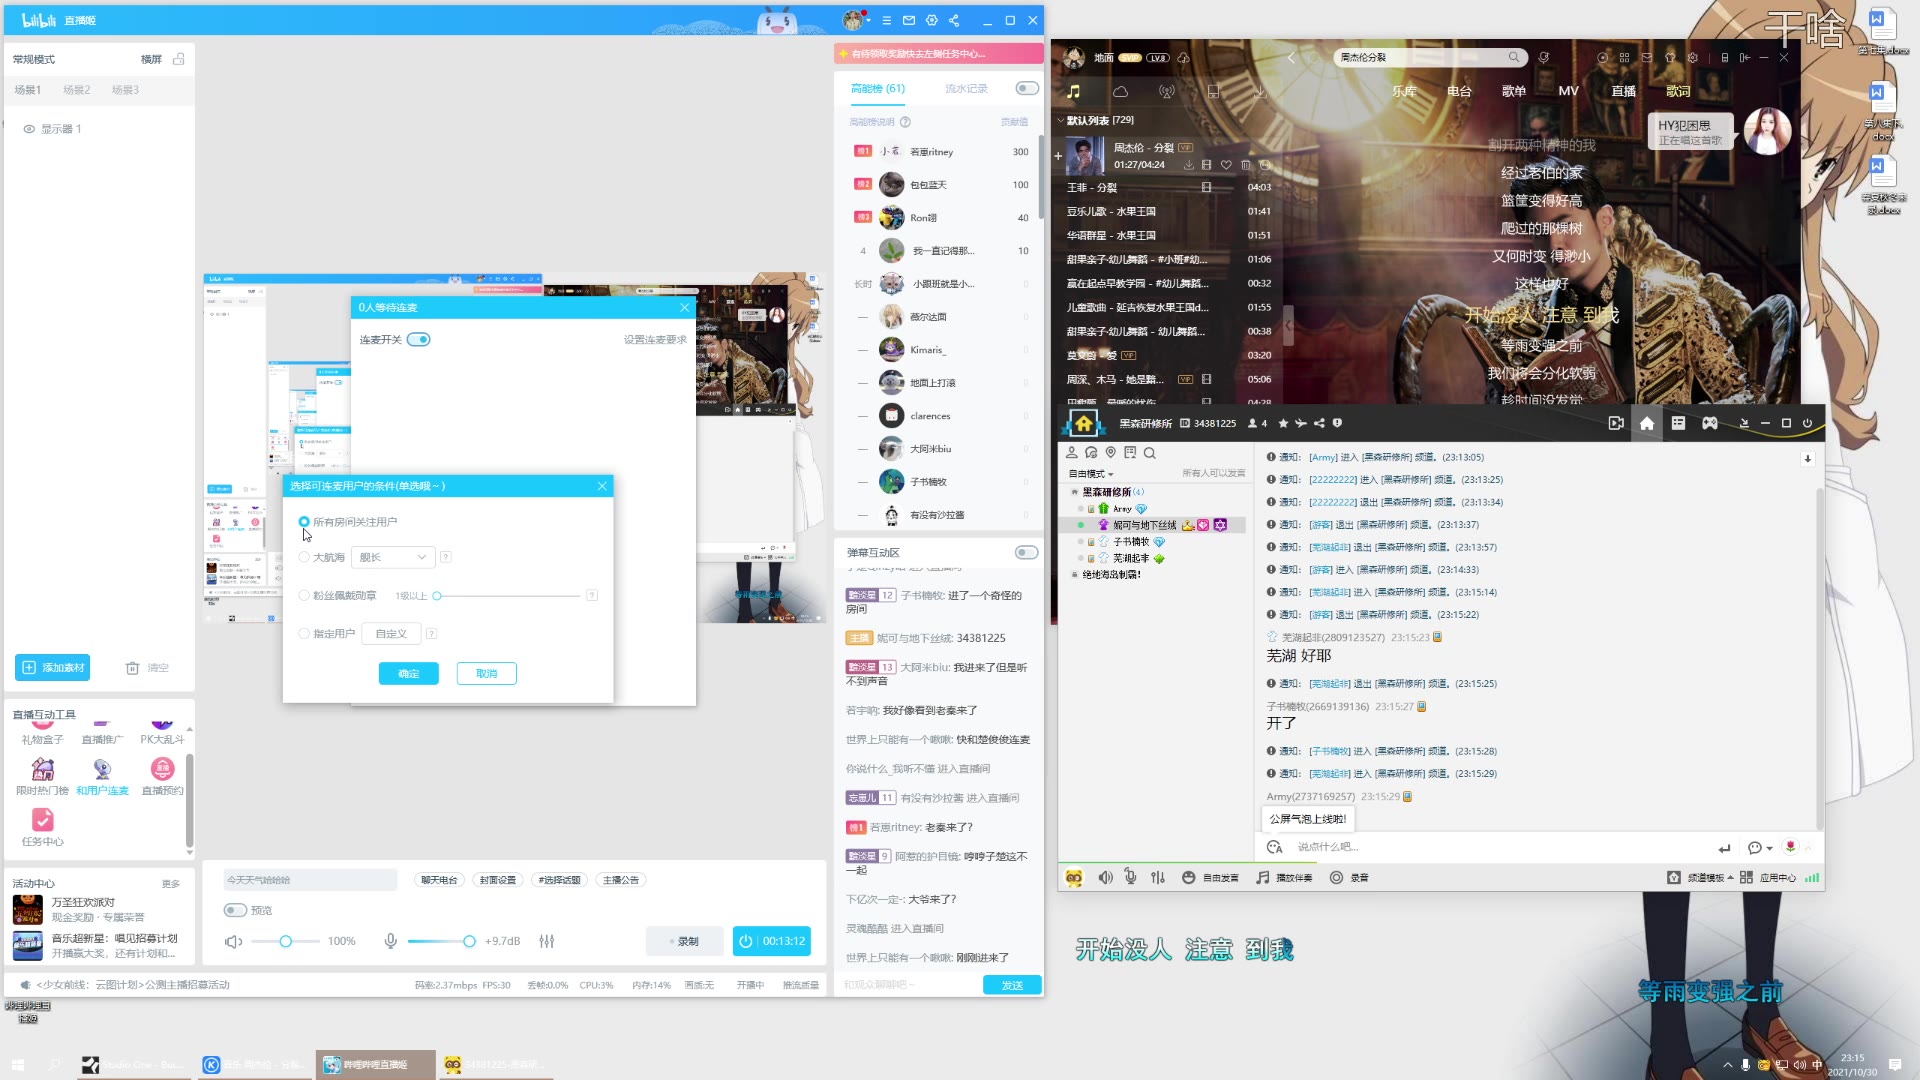Click the Kugou search field 周杰伦分裂
Viewport: 1920px width, 1080px height.
click(x=1430, y=57)
